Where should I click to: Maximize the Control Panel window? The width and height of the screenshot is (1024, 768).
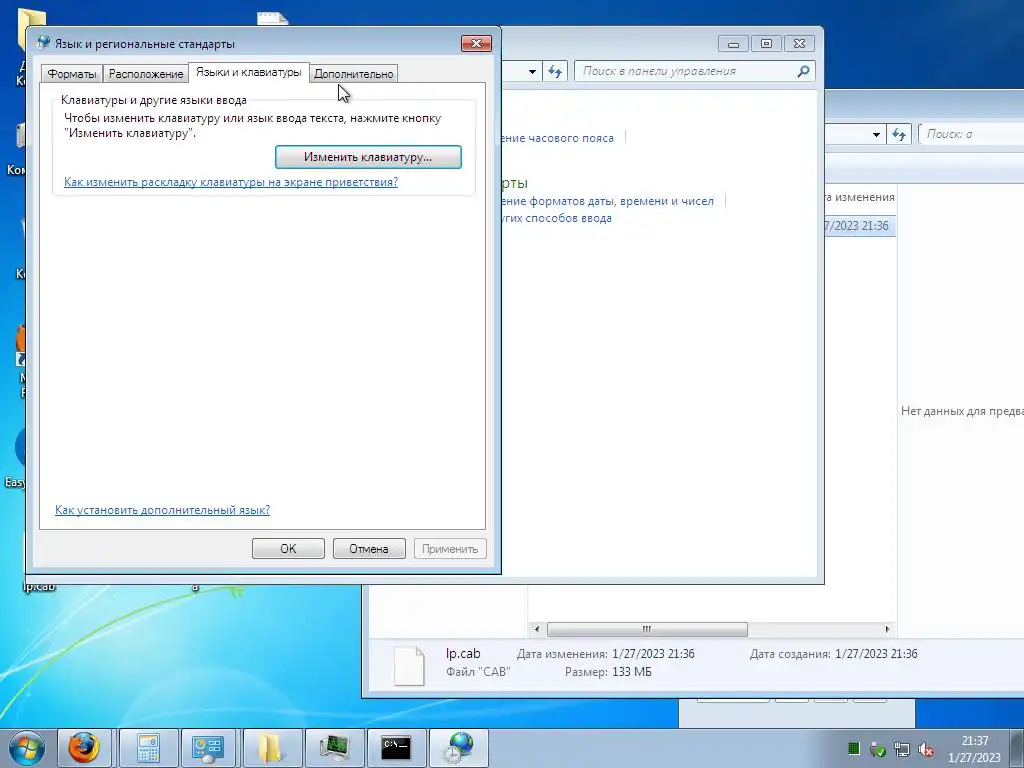pos(766,43)
